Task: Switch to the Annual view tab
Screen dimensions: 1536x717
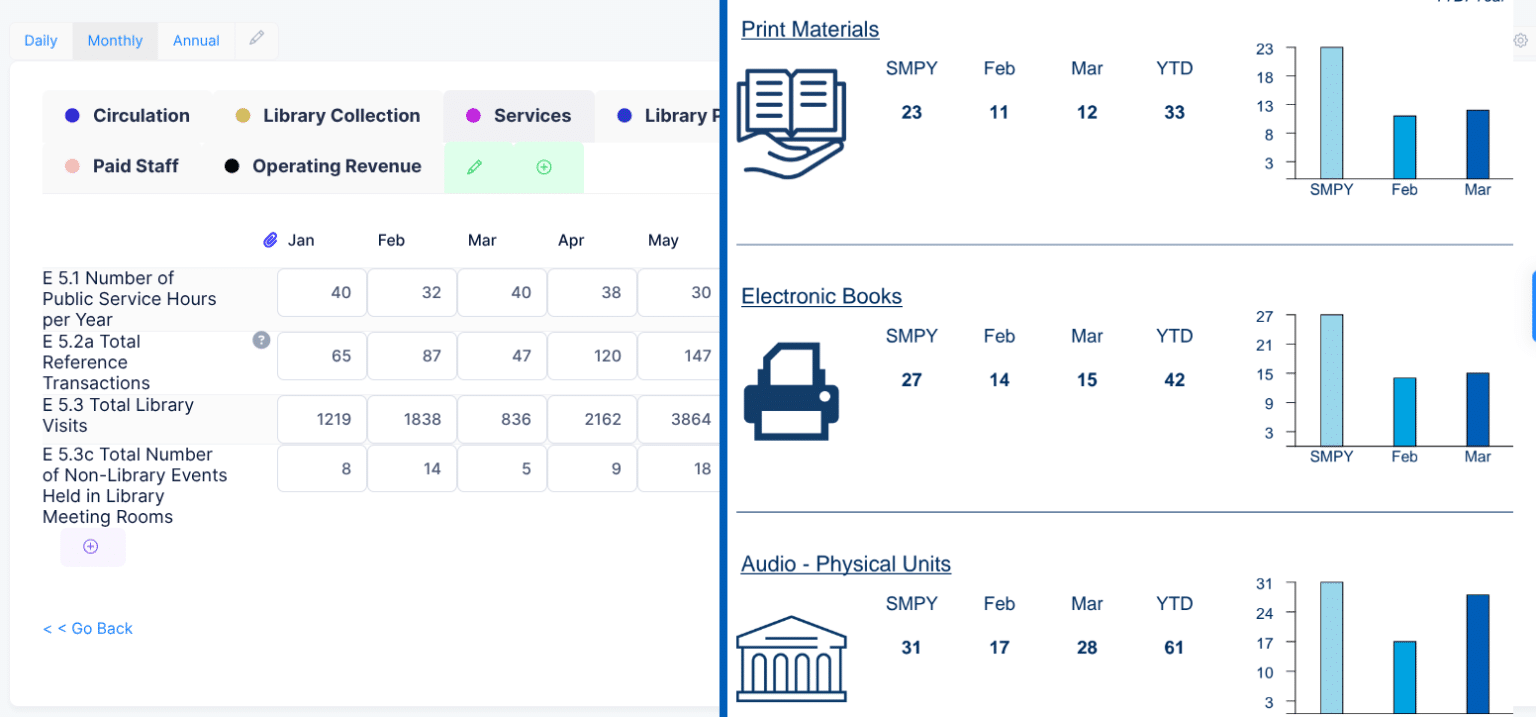Action: pyautogui.click(x=196, y=41)
